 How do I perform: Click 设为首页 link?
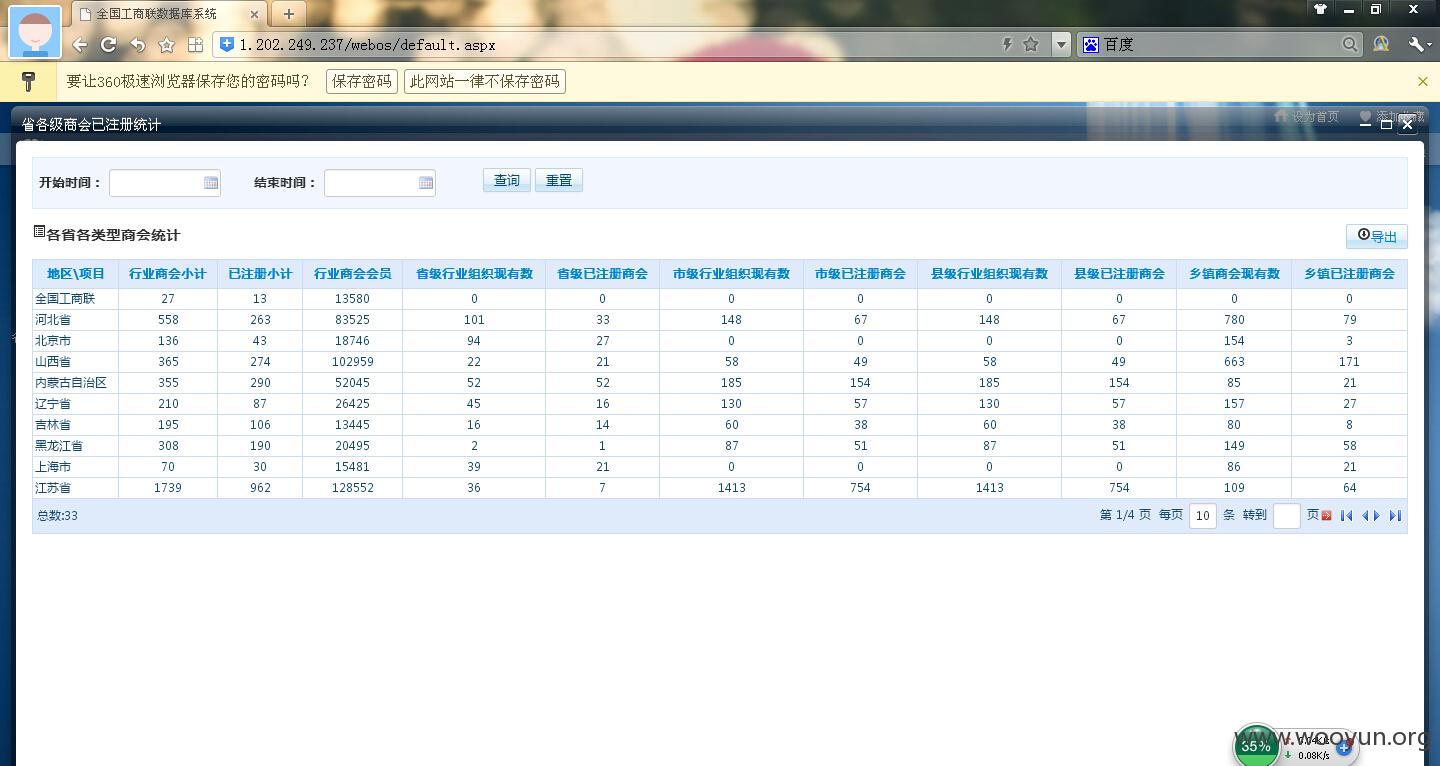(1306, 117)
